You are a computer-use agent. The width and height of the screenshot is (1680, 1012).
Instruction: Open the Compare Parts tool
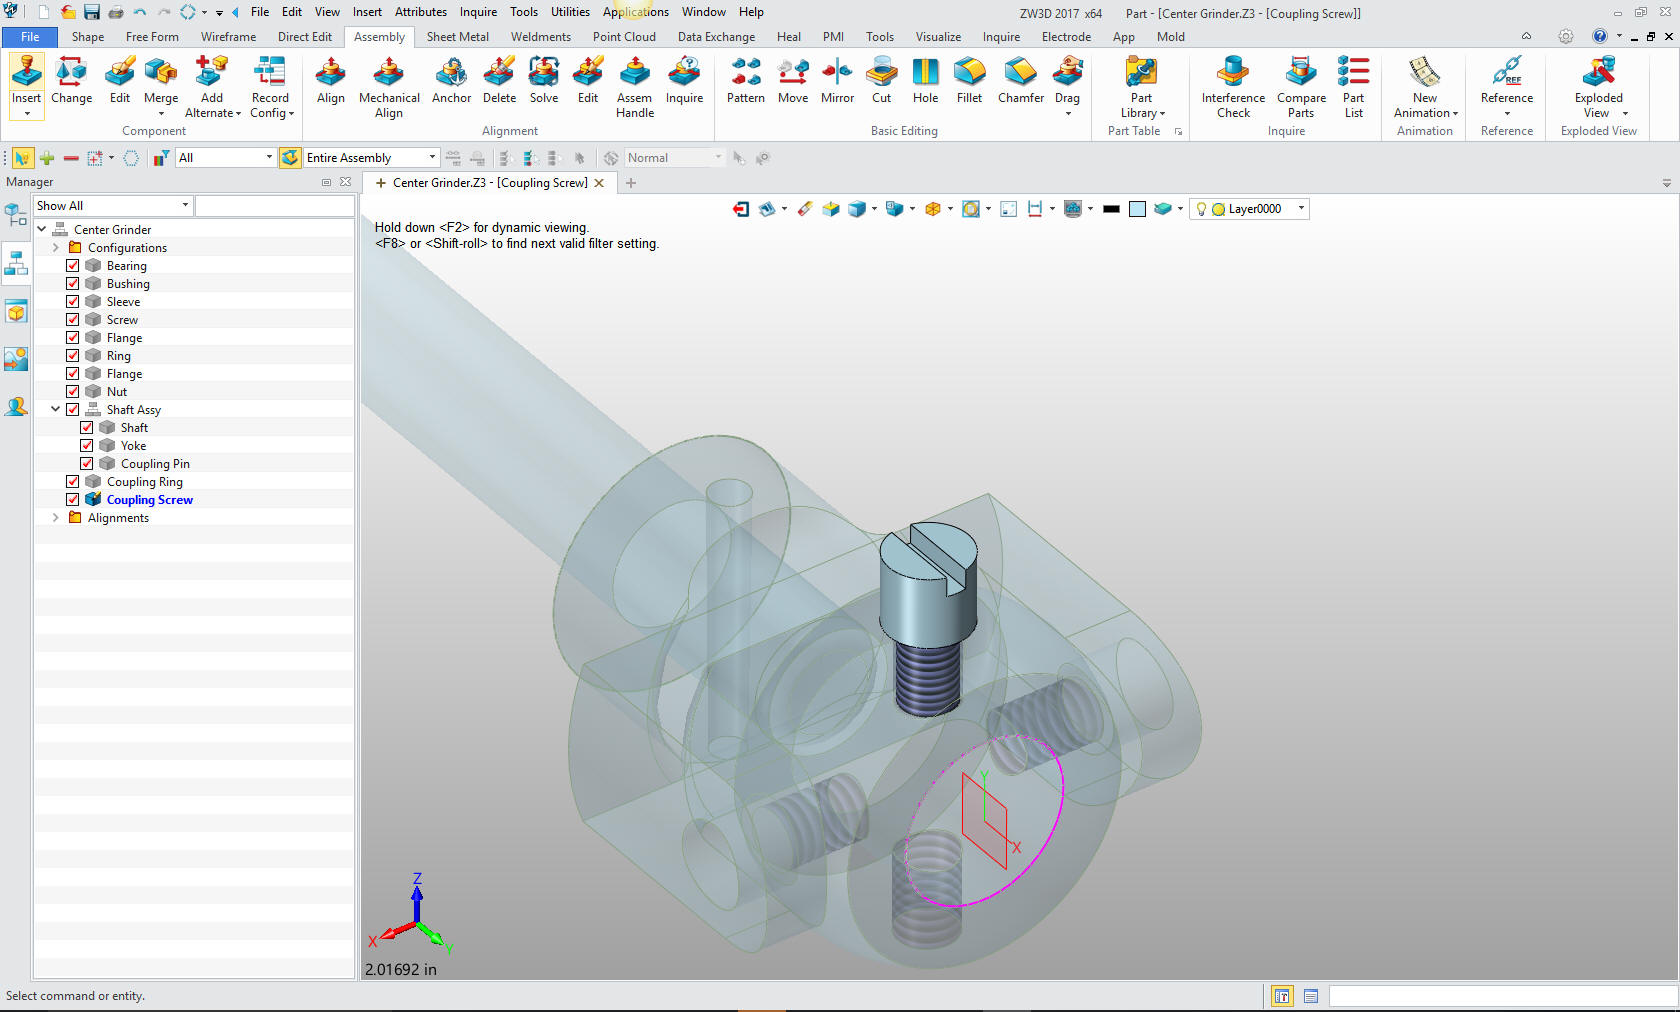(x=1301, y=88)
